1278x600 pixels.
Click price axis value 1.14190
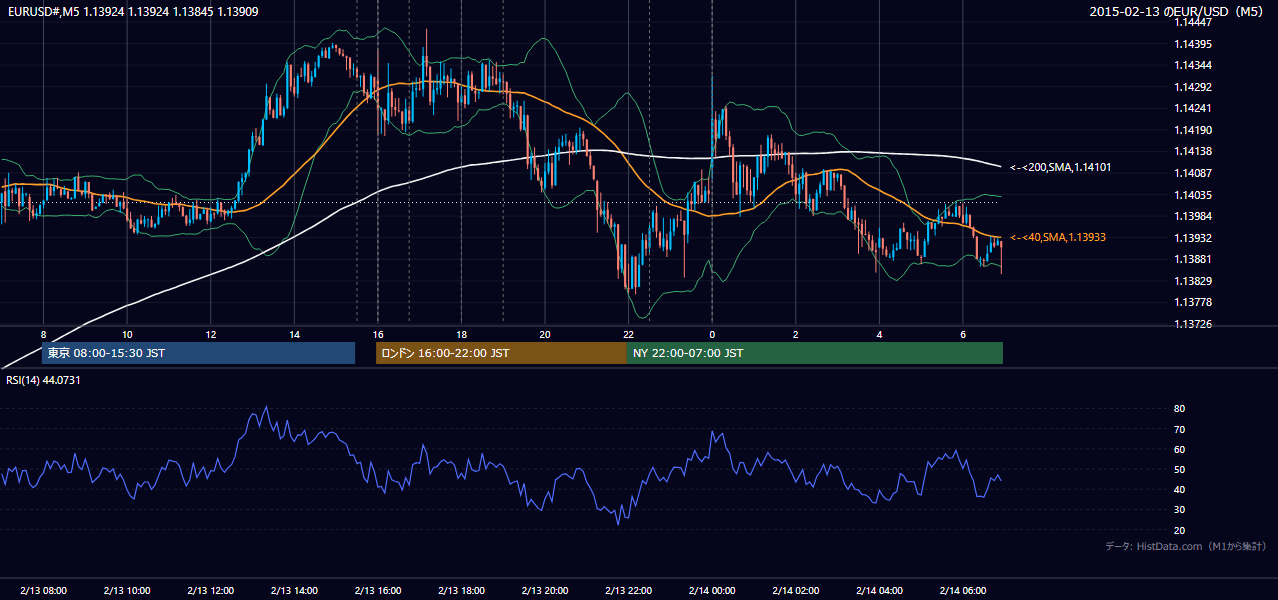(x=1195, y=130)
